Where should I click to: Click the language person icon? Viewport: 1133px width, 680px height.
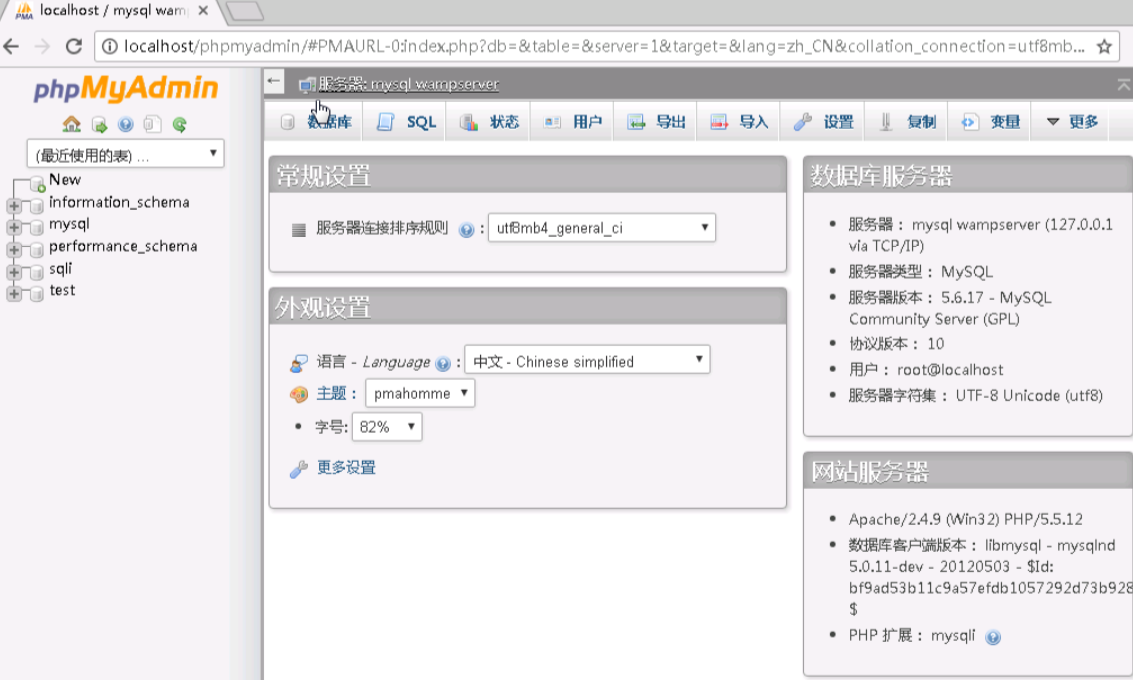(298, 363)
